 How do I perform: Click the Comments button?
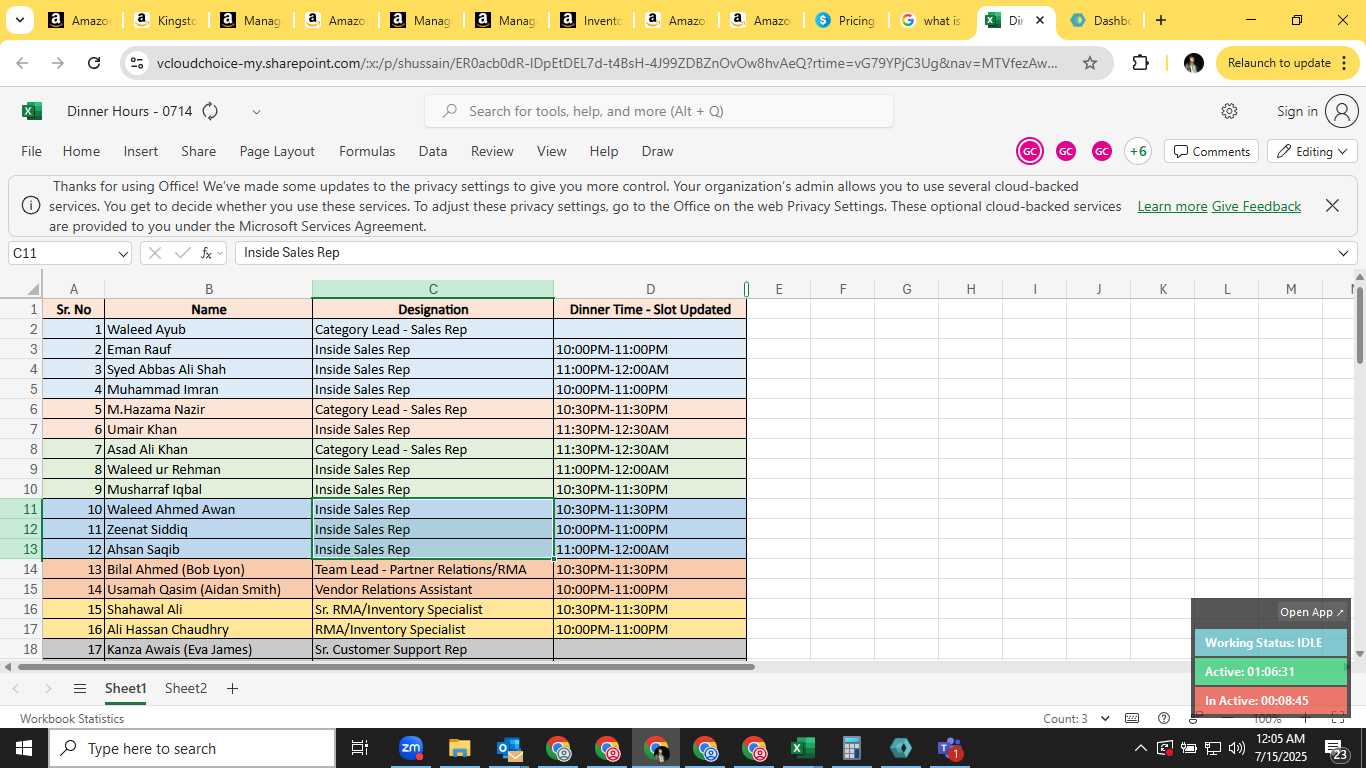[x=1211, y=151]
